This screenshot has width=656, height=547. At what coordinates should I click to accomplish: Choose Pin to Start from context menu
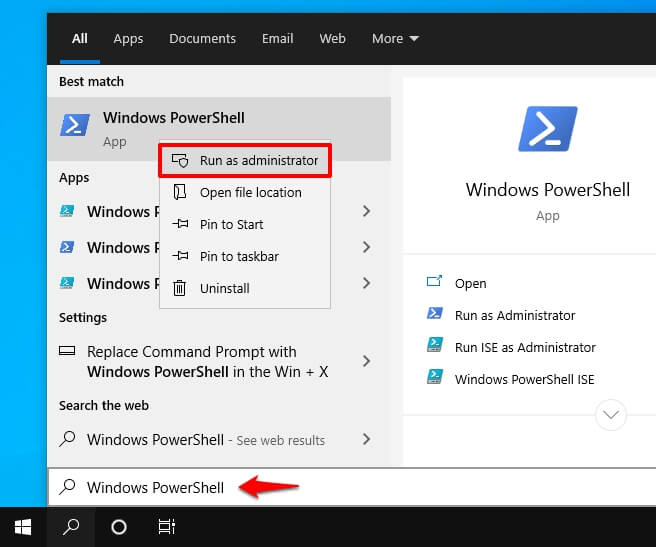[245, 224]
